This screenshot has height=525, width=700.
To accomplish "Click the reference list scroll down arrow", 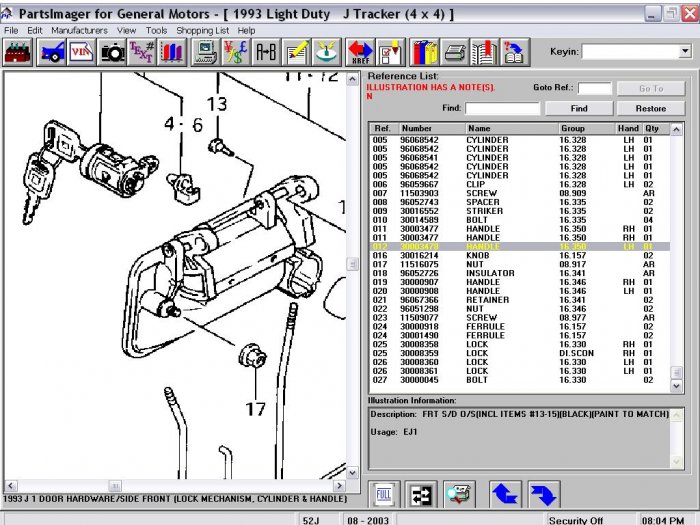I will (677, 386).
